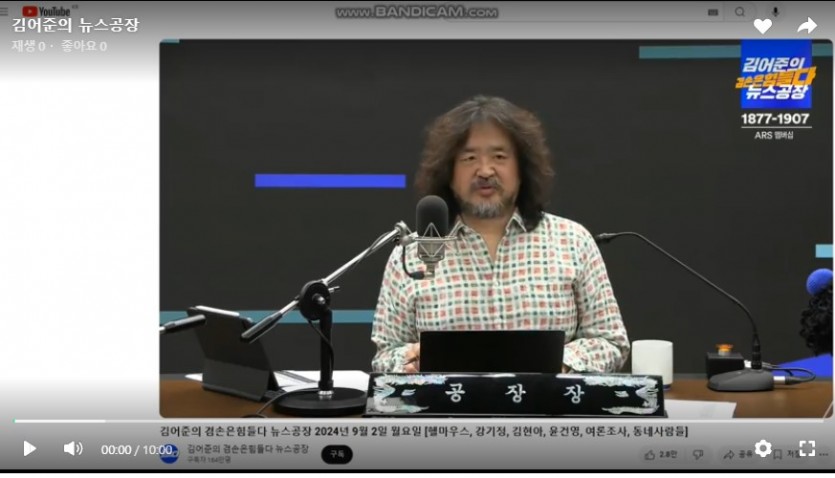Enter fullscreen with the fullscreen icon

pyautogui.click(x=807, y=448)
